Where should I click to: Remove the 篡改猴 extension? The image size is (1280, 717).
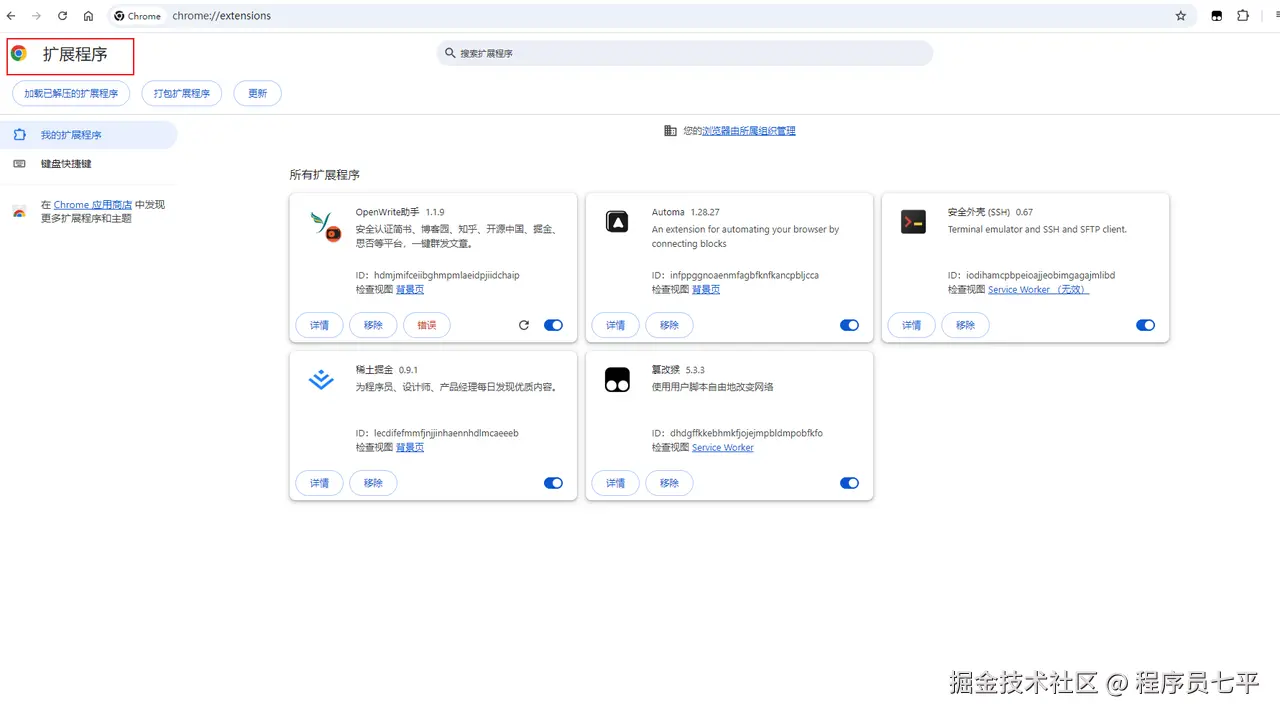(670, 483)
